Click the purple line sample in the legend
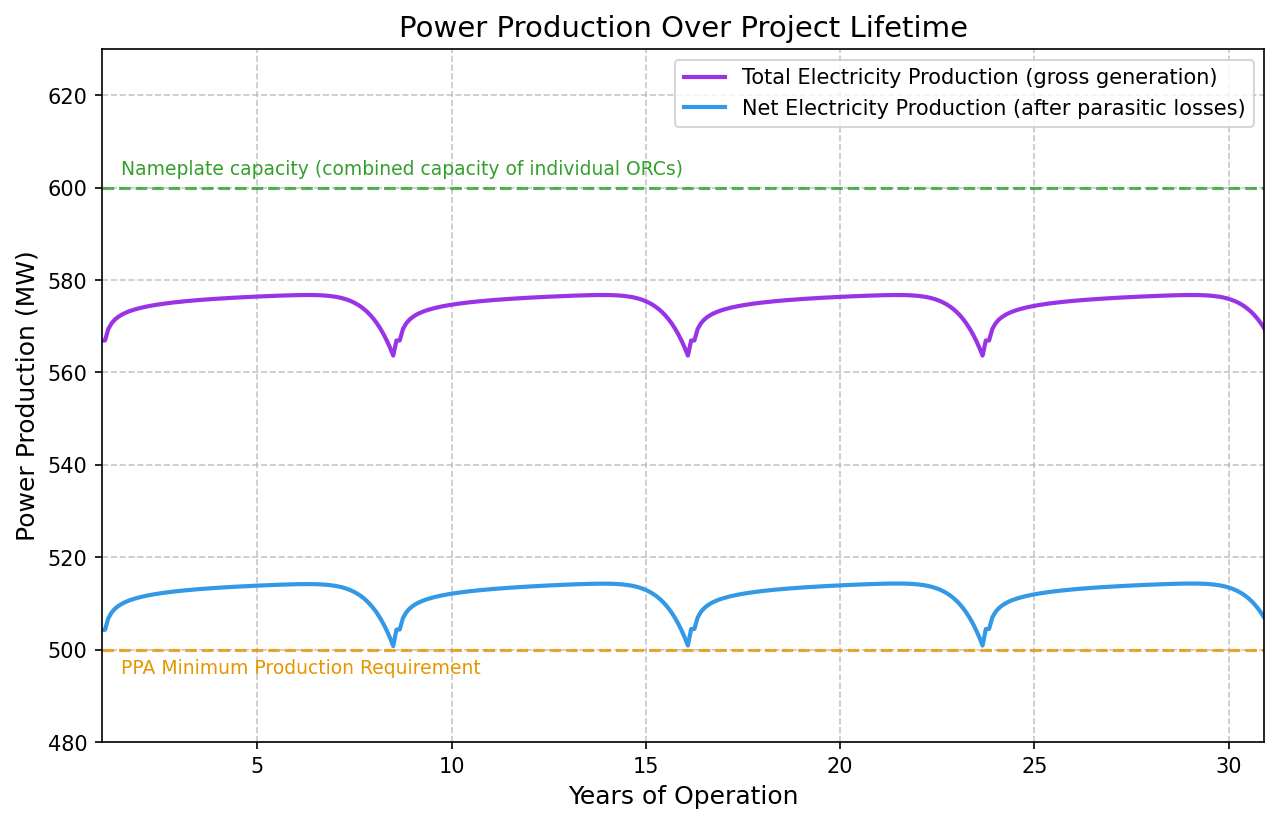The width and height of the screenshot is (1279, 824). pyautogui.click(x=706, y=78)
